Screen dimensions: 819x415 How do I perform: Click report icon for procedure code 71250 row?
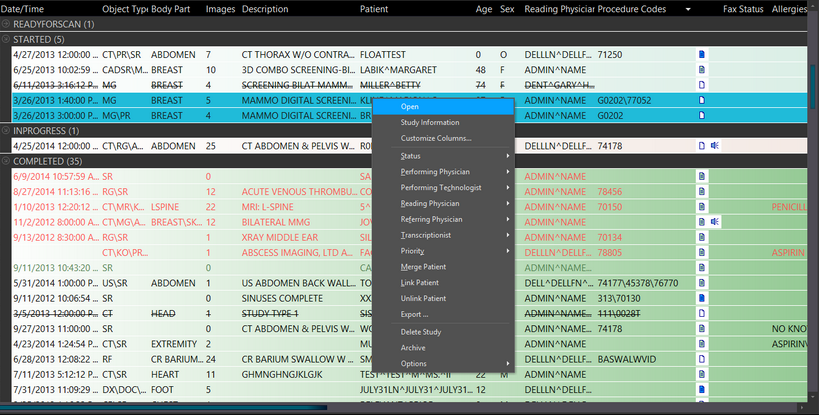coord(702,54)
